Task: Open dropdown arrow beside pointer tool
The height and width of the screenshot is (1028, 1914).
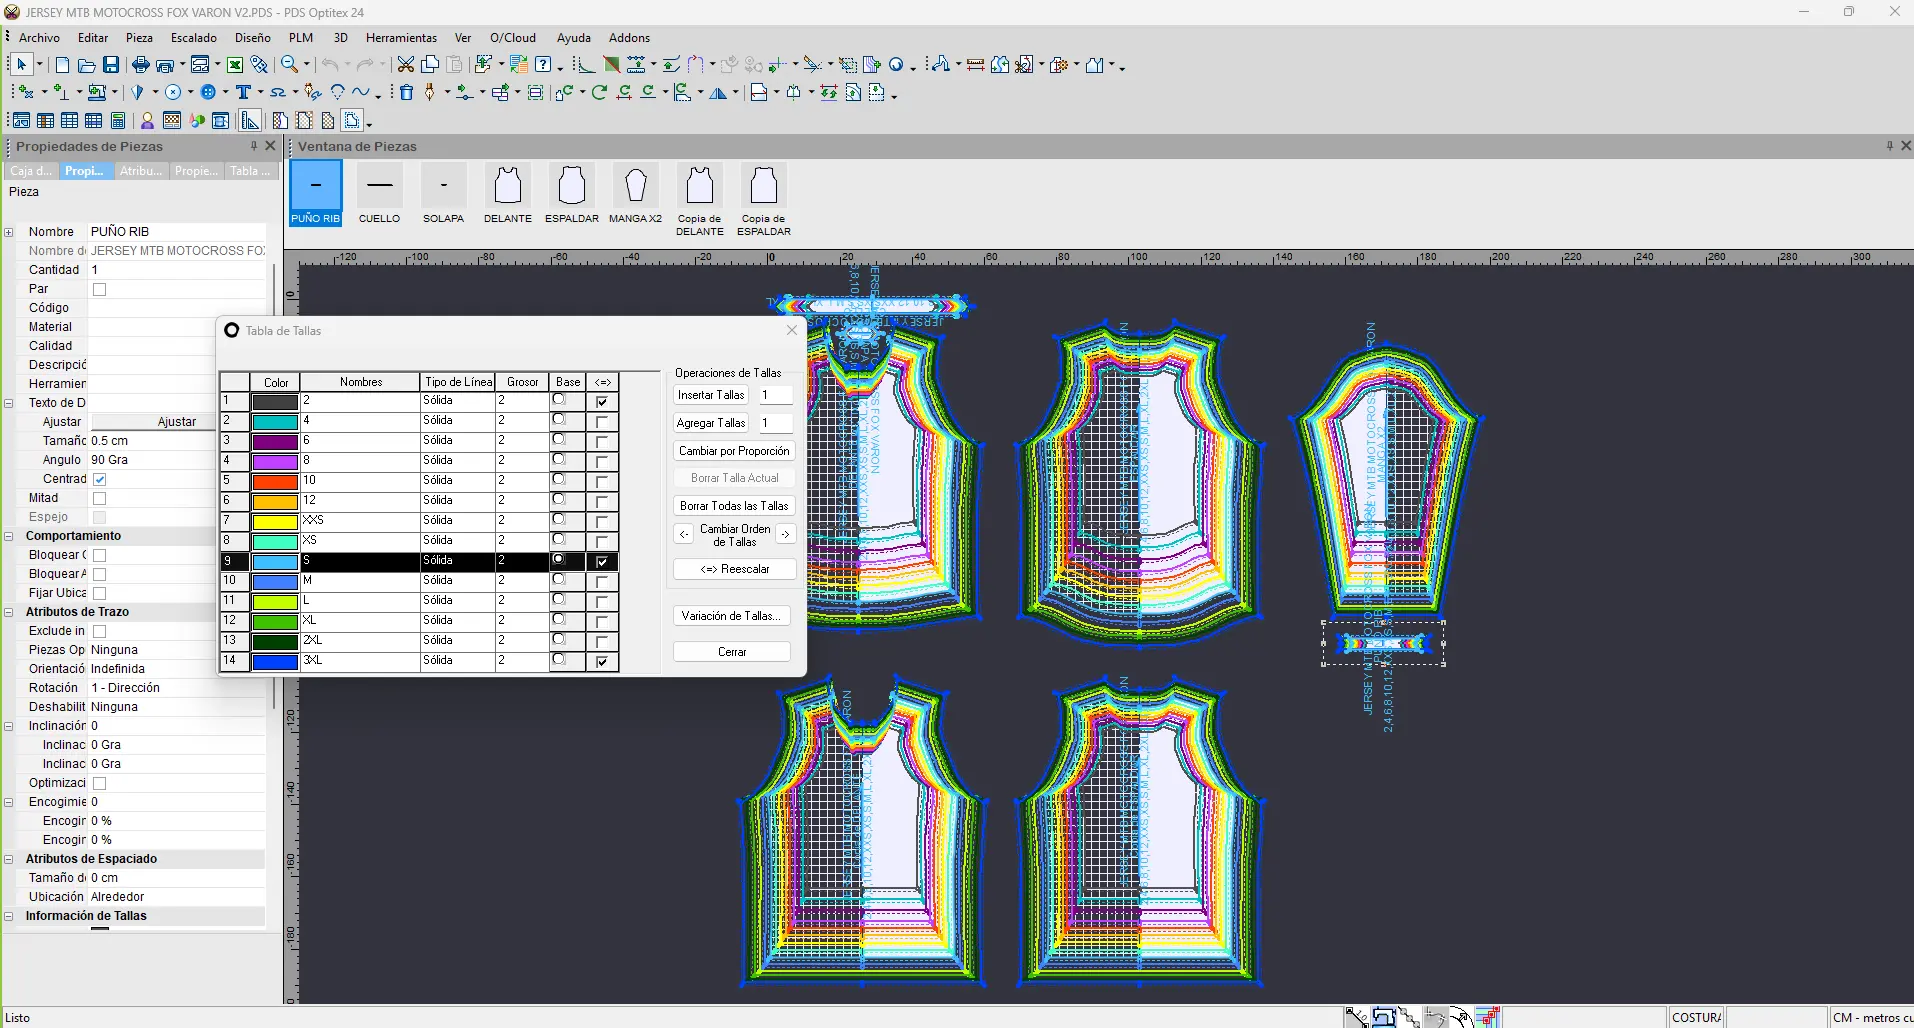Action: pyautogui.click(x=39, y=65)
